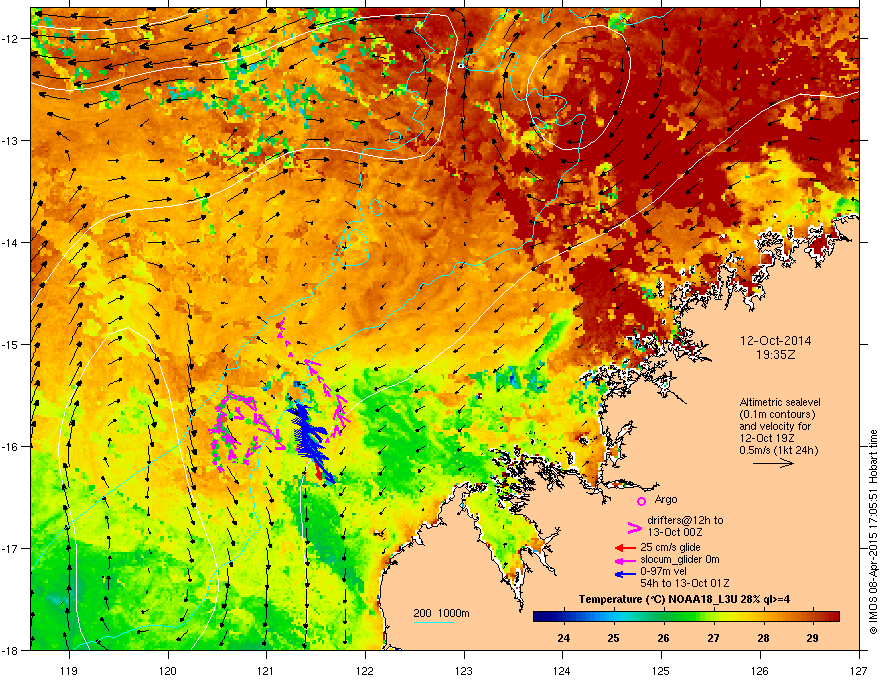Click the magenta Argo circle legend symbol
Image resolution: width=880 pixels, height=680 pixels.
coord(641,501)
